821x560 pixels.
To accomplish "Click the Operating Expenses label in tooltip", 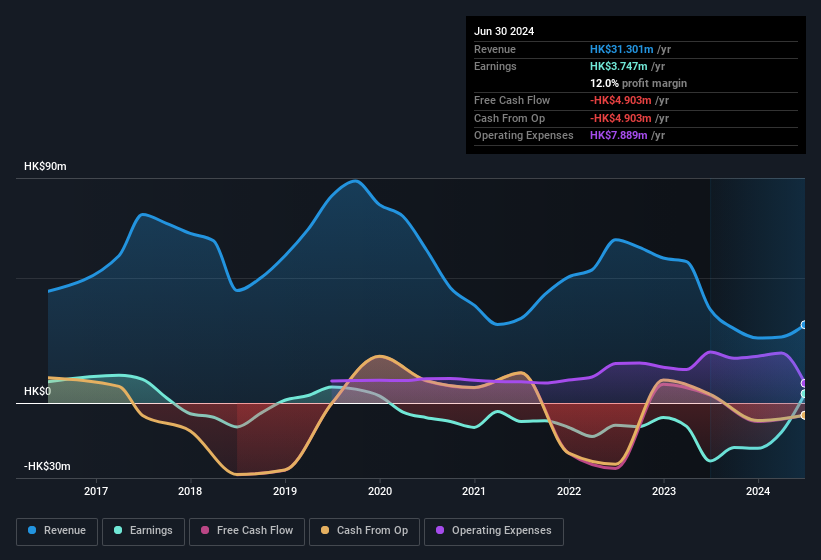I will coord(524,136).
